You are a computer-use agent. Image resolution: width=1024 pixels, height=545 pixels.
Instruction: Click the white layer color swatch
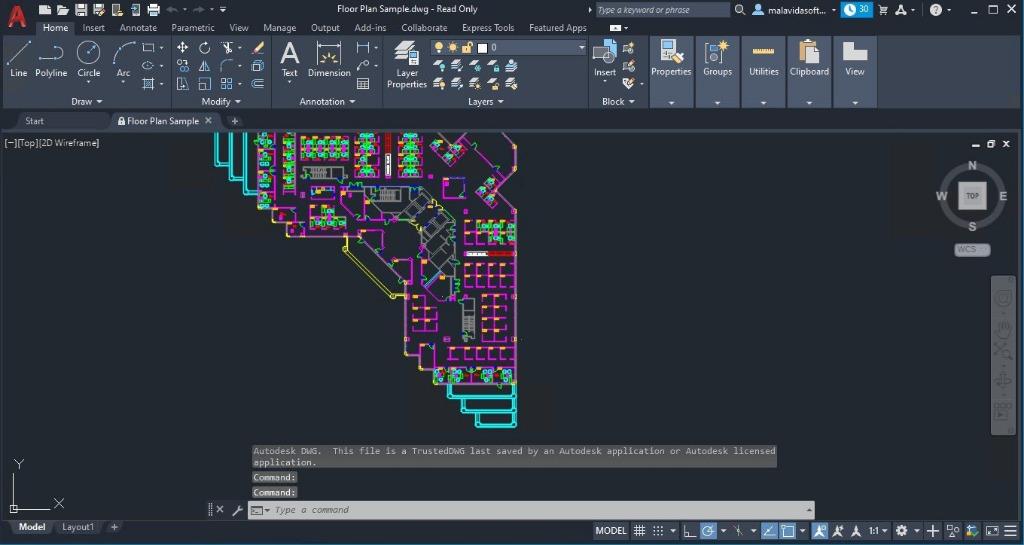point(483,48)
